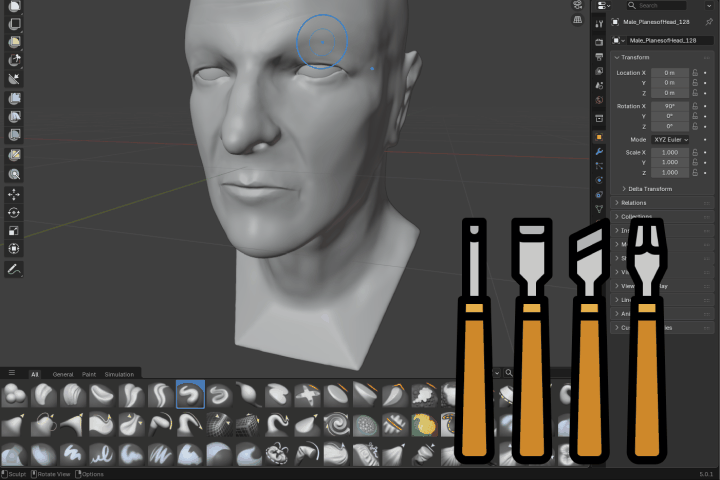Switch to the Simulation brushes tab
Screen dimensions: 720x480
(x=119, y=374)
